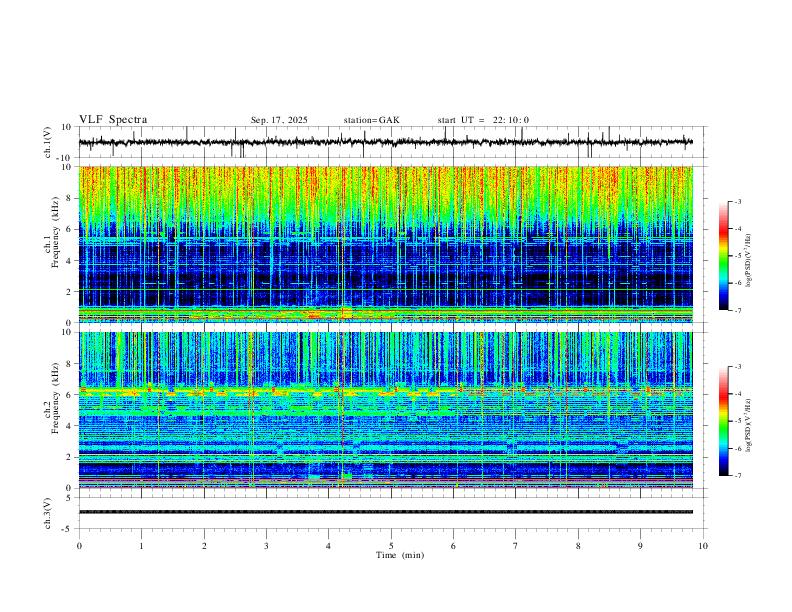Click the time axis tick label "2"
Viewport: 792px width, 612px height.
coord(204,546)
